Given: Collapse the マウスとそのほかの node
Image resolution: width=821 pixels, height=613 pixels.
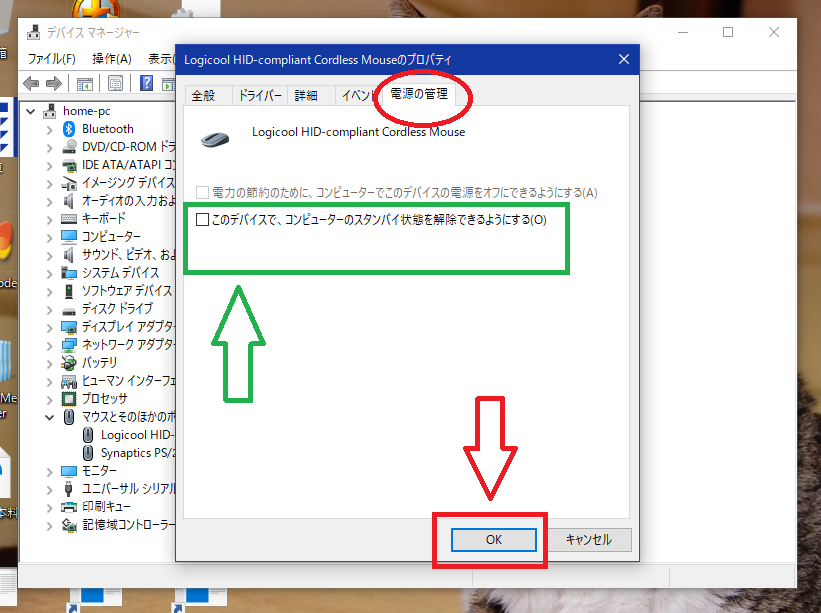Looking at the screenshot, I should [x=50, y=417].
